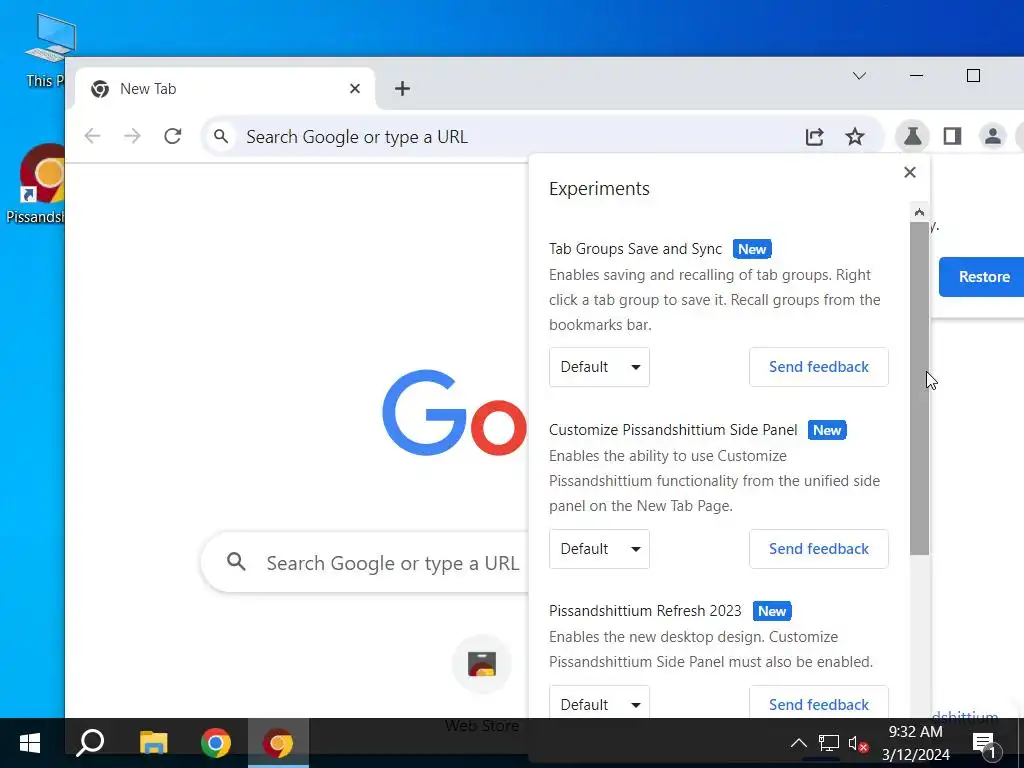Viewport: 1024px width, 768px height.
Task: Click the Experiments panel scrollbar thumb
Action: (x=919, y=389)
